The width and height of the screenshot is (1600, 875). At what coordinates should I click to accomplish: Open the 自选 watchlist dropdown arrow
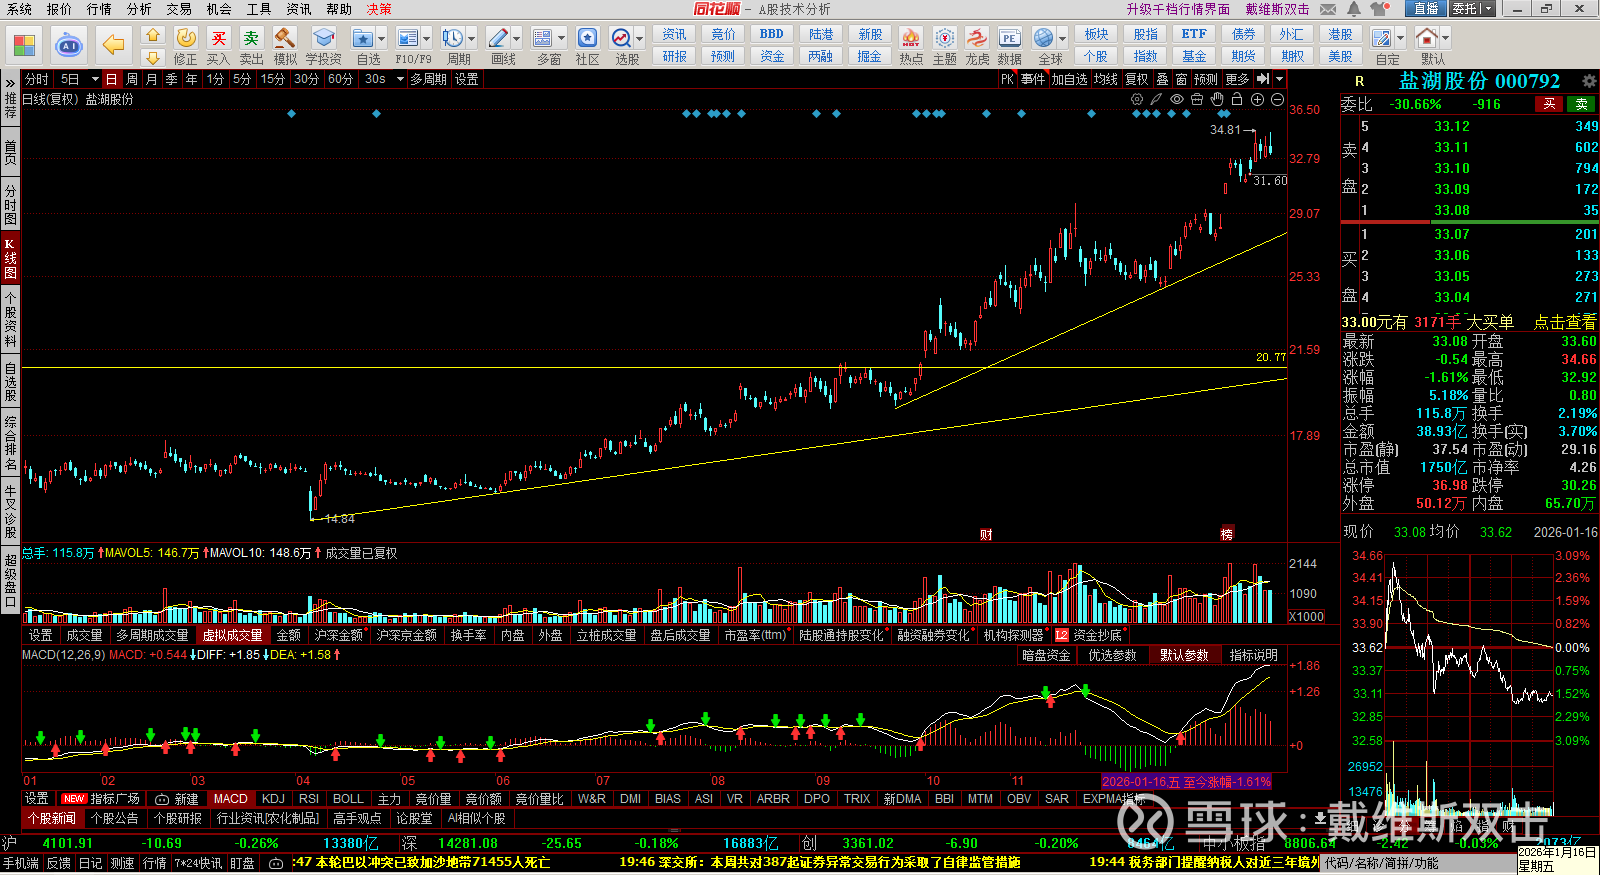click(x=383, y=39)
